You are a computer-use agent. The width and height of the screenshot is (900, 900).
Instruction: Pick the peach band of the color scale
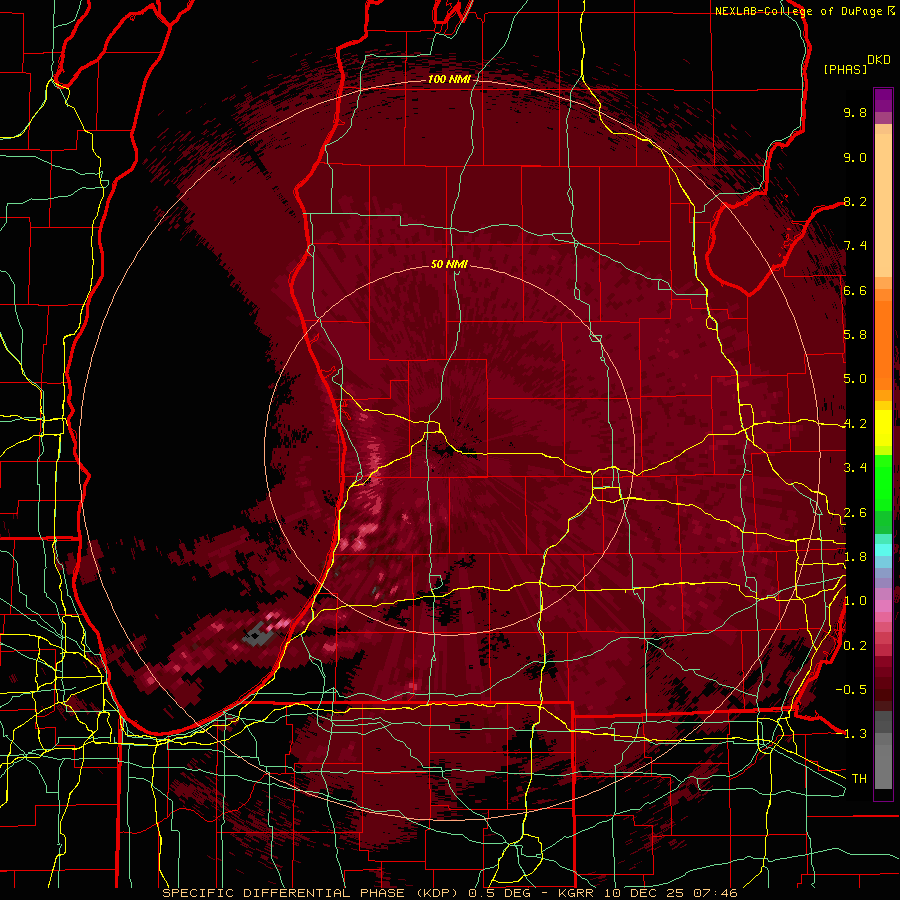(x=883, y=201)
